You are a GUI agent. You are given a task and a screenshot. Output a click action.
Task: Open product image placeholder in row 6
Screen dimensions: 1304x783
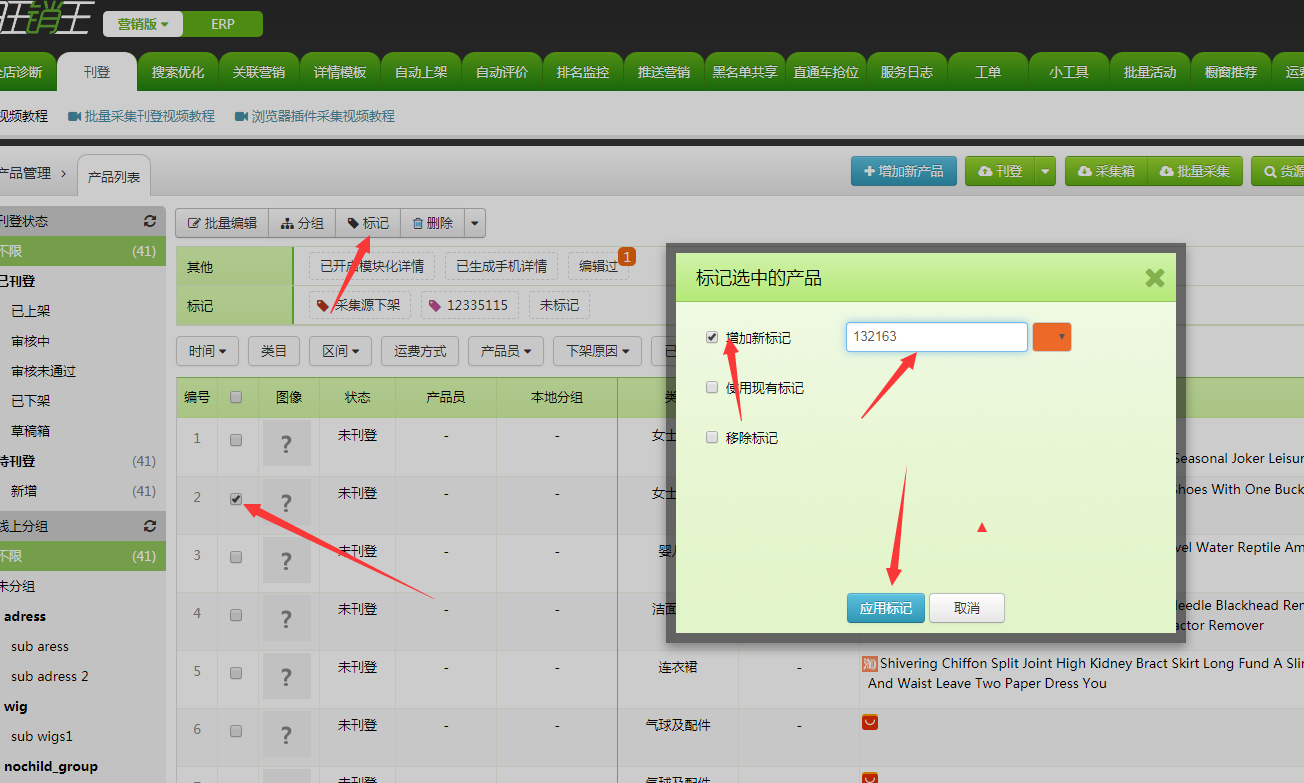coord(287,733)
